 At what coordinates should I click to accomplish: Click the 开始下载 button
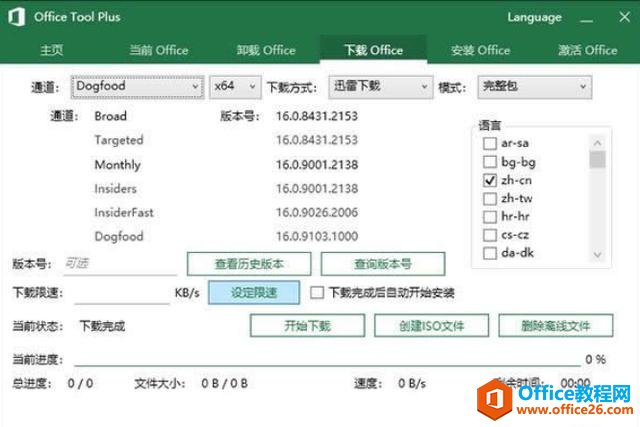307,326
